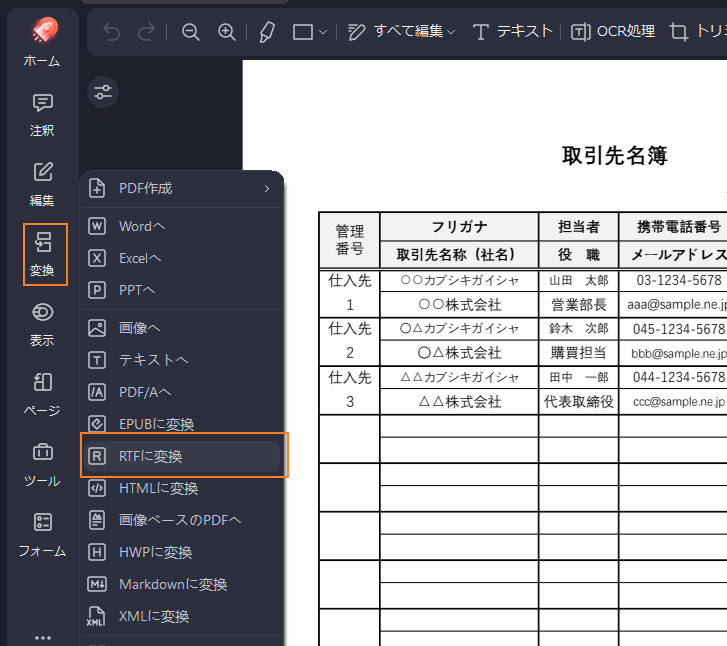
Task: Click the redo arrow in toolbar
Action: [x=146, y=32]
